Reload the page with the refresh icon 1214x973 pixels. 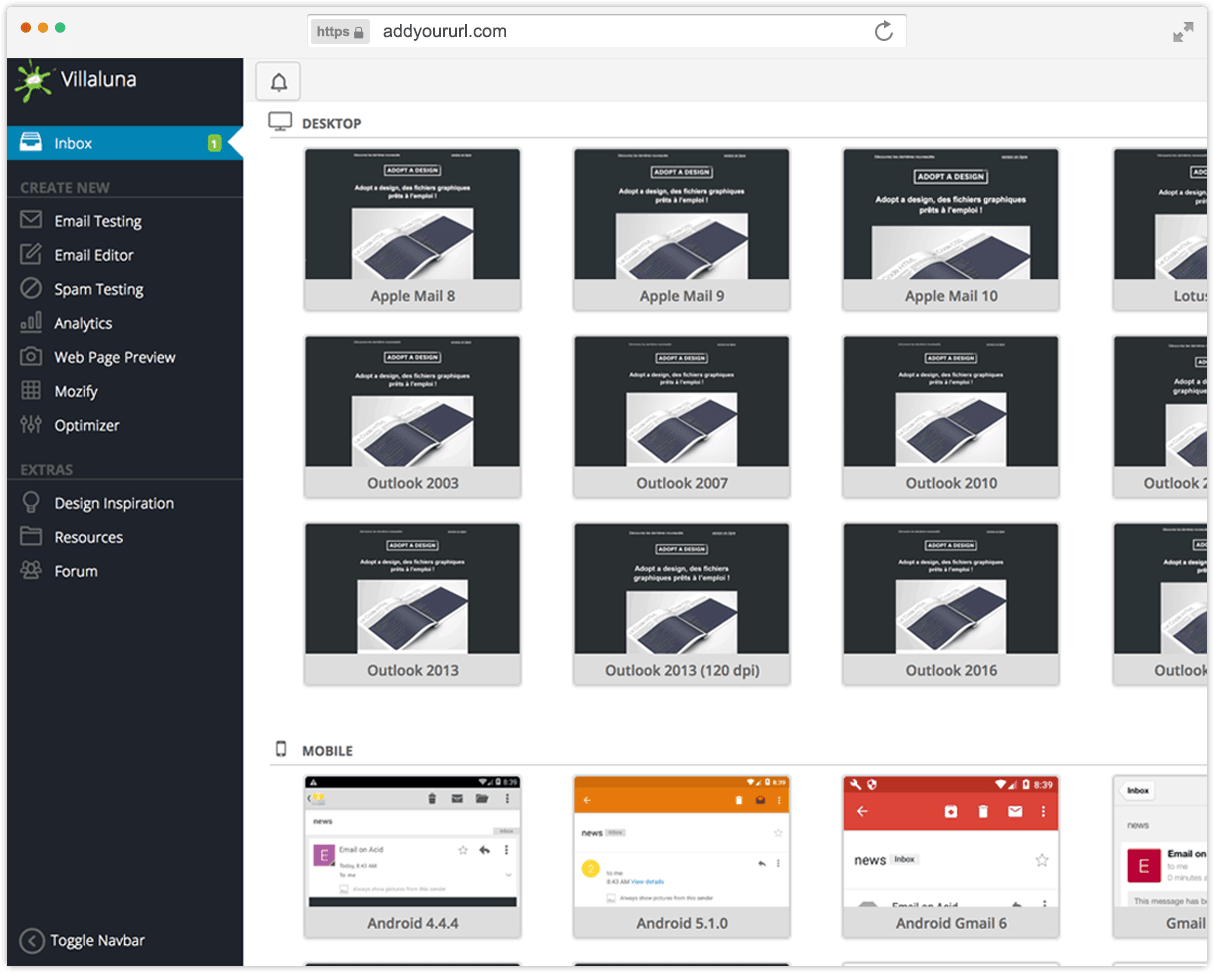coord(884,31)
